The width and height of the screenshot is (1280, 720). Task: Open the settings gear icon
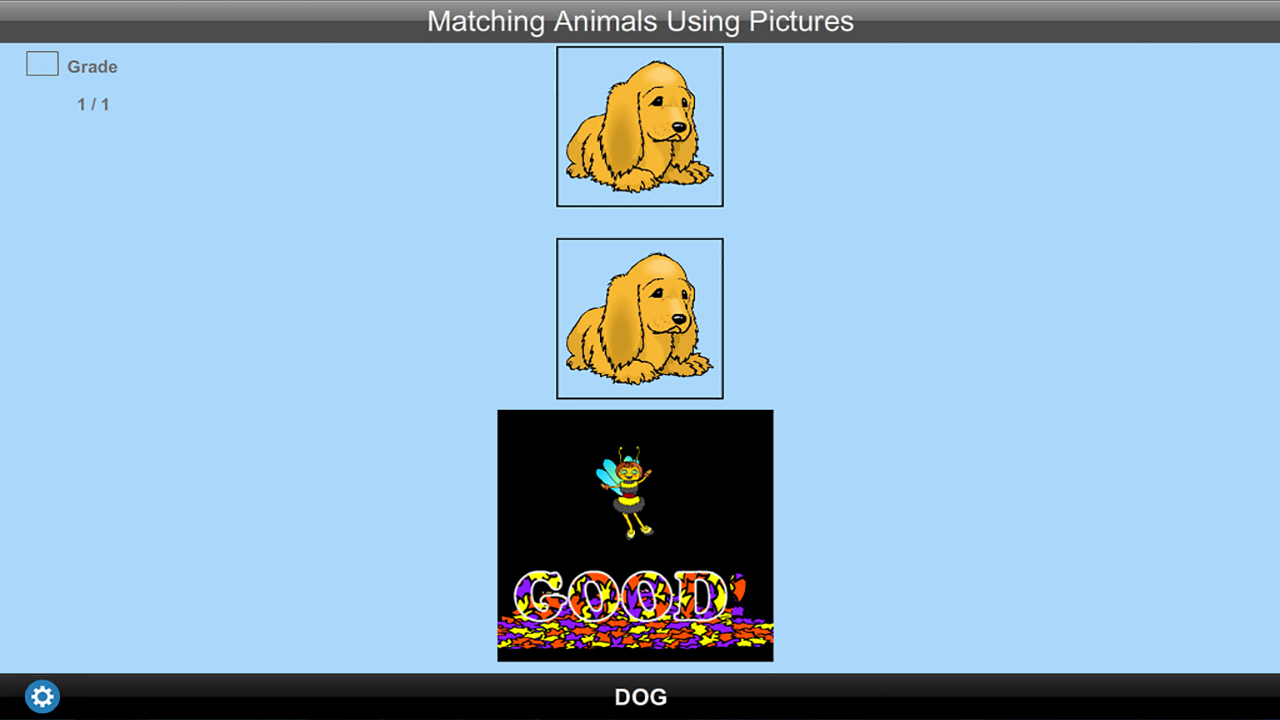click(x=42, y=696)
